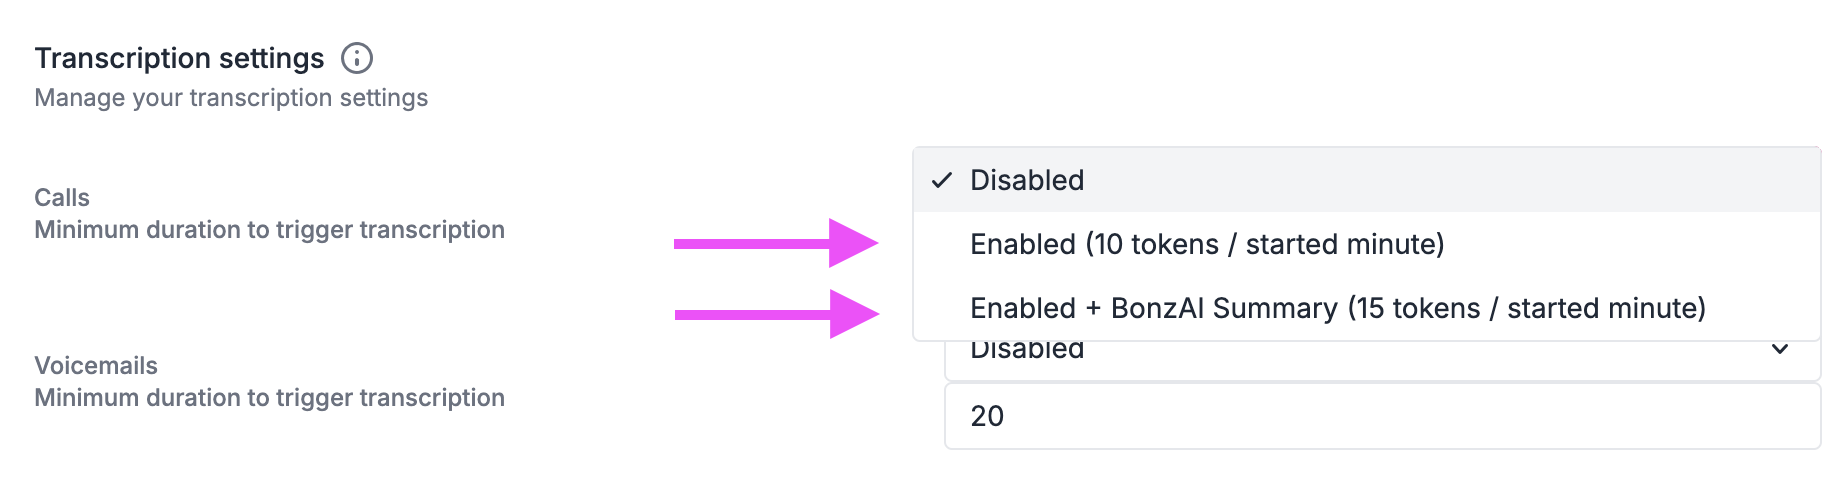Select the Disabled option in Calls list
This screenshot has width=1846, height=486.
point(1366,180)
